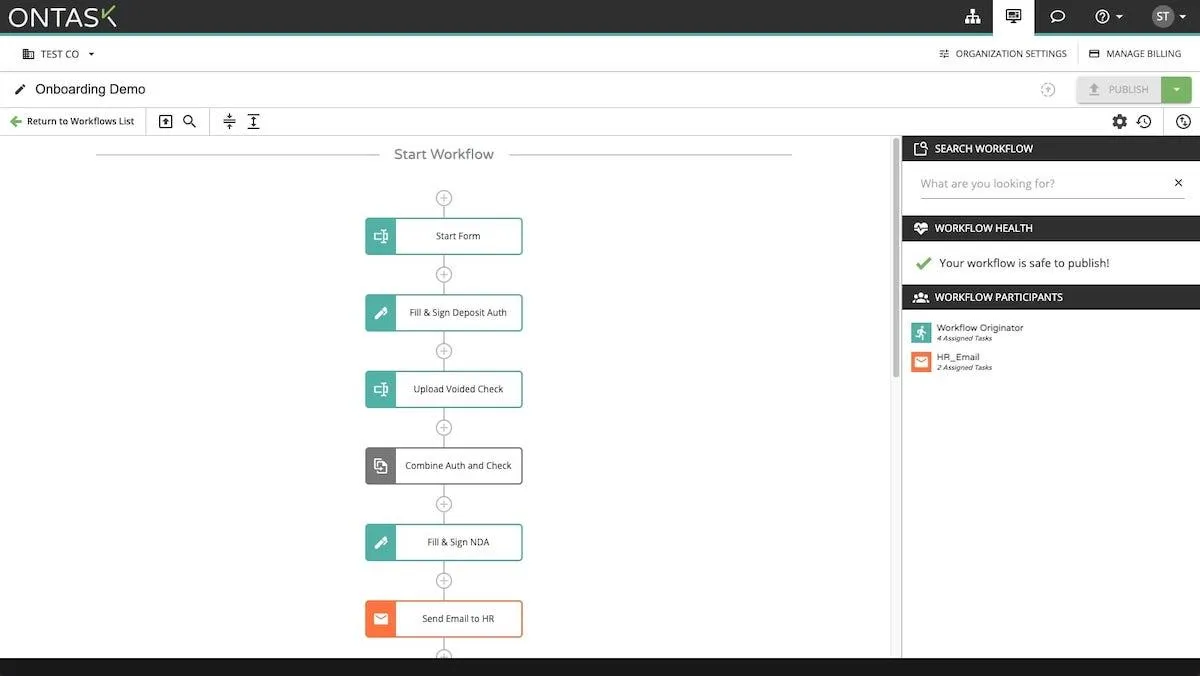Click the circled clock icon at far right
Screen dimensions: 1200x676
pos(1184,121)
